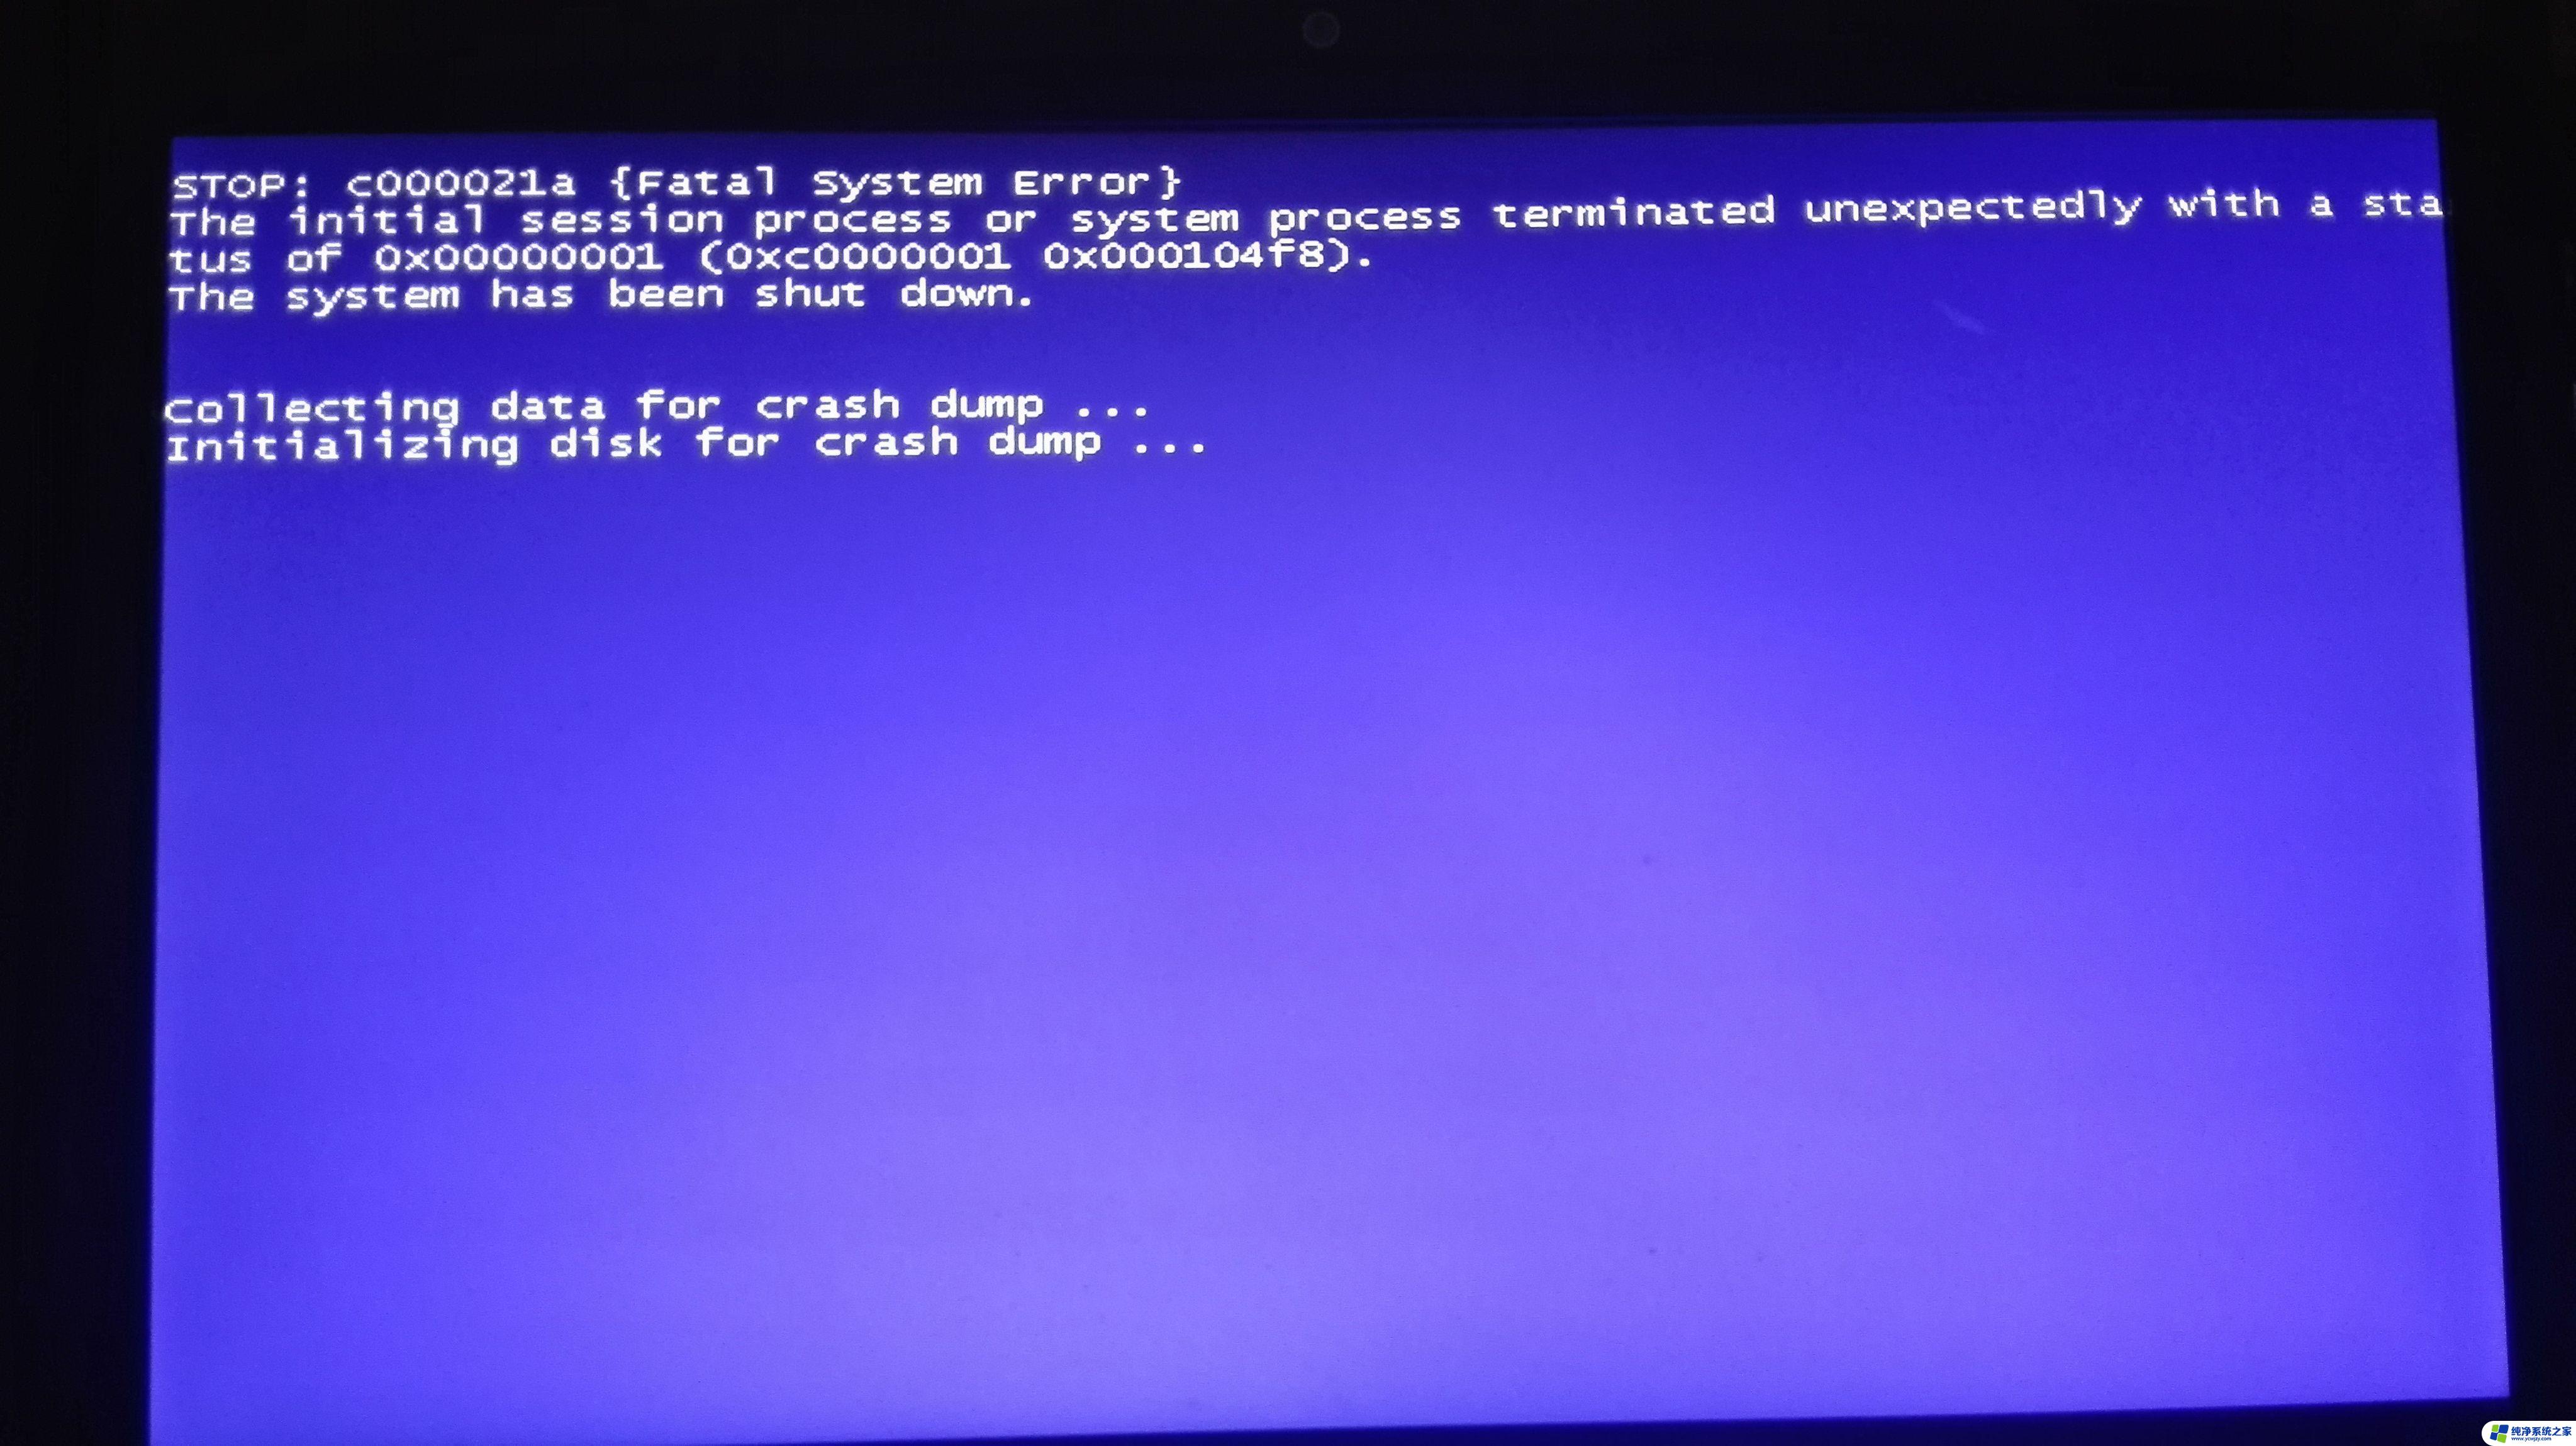Select the blue screen background area
This screenshot has width=2576, height=1446.
[x=1288, y=885]
